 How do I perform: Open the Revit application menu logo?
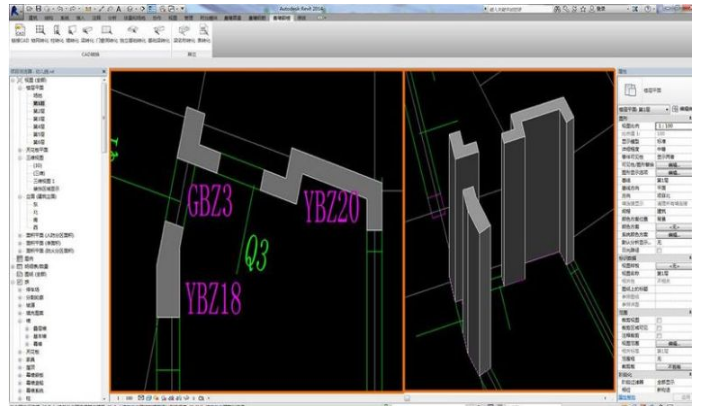pos(17,11)
